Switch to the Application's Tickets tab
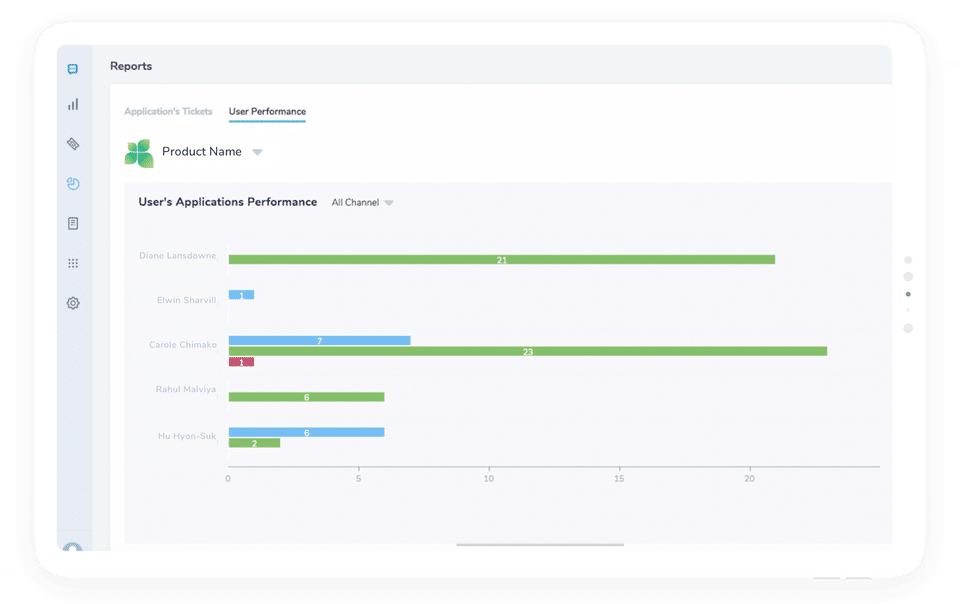Viewport: 960px width, 604px height. point(168,111)
